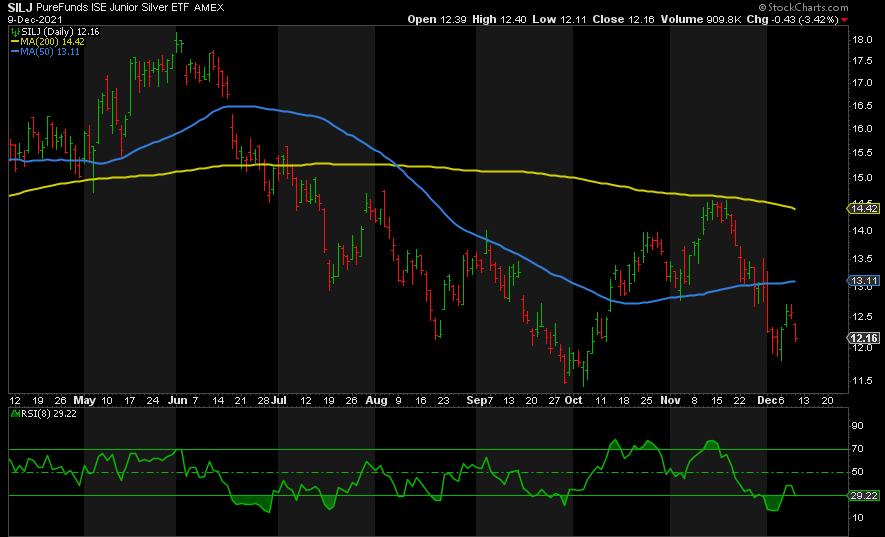Click the 18.0 price axis label

pyautogui.click(x=862, y=40)
